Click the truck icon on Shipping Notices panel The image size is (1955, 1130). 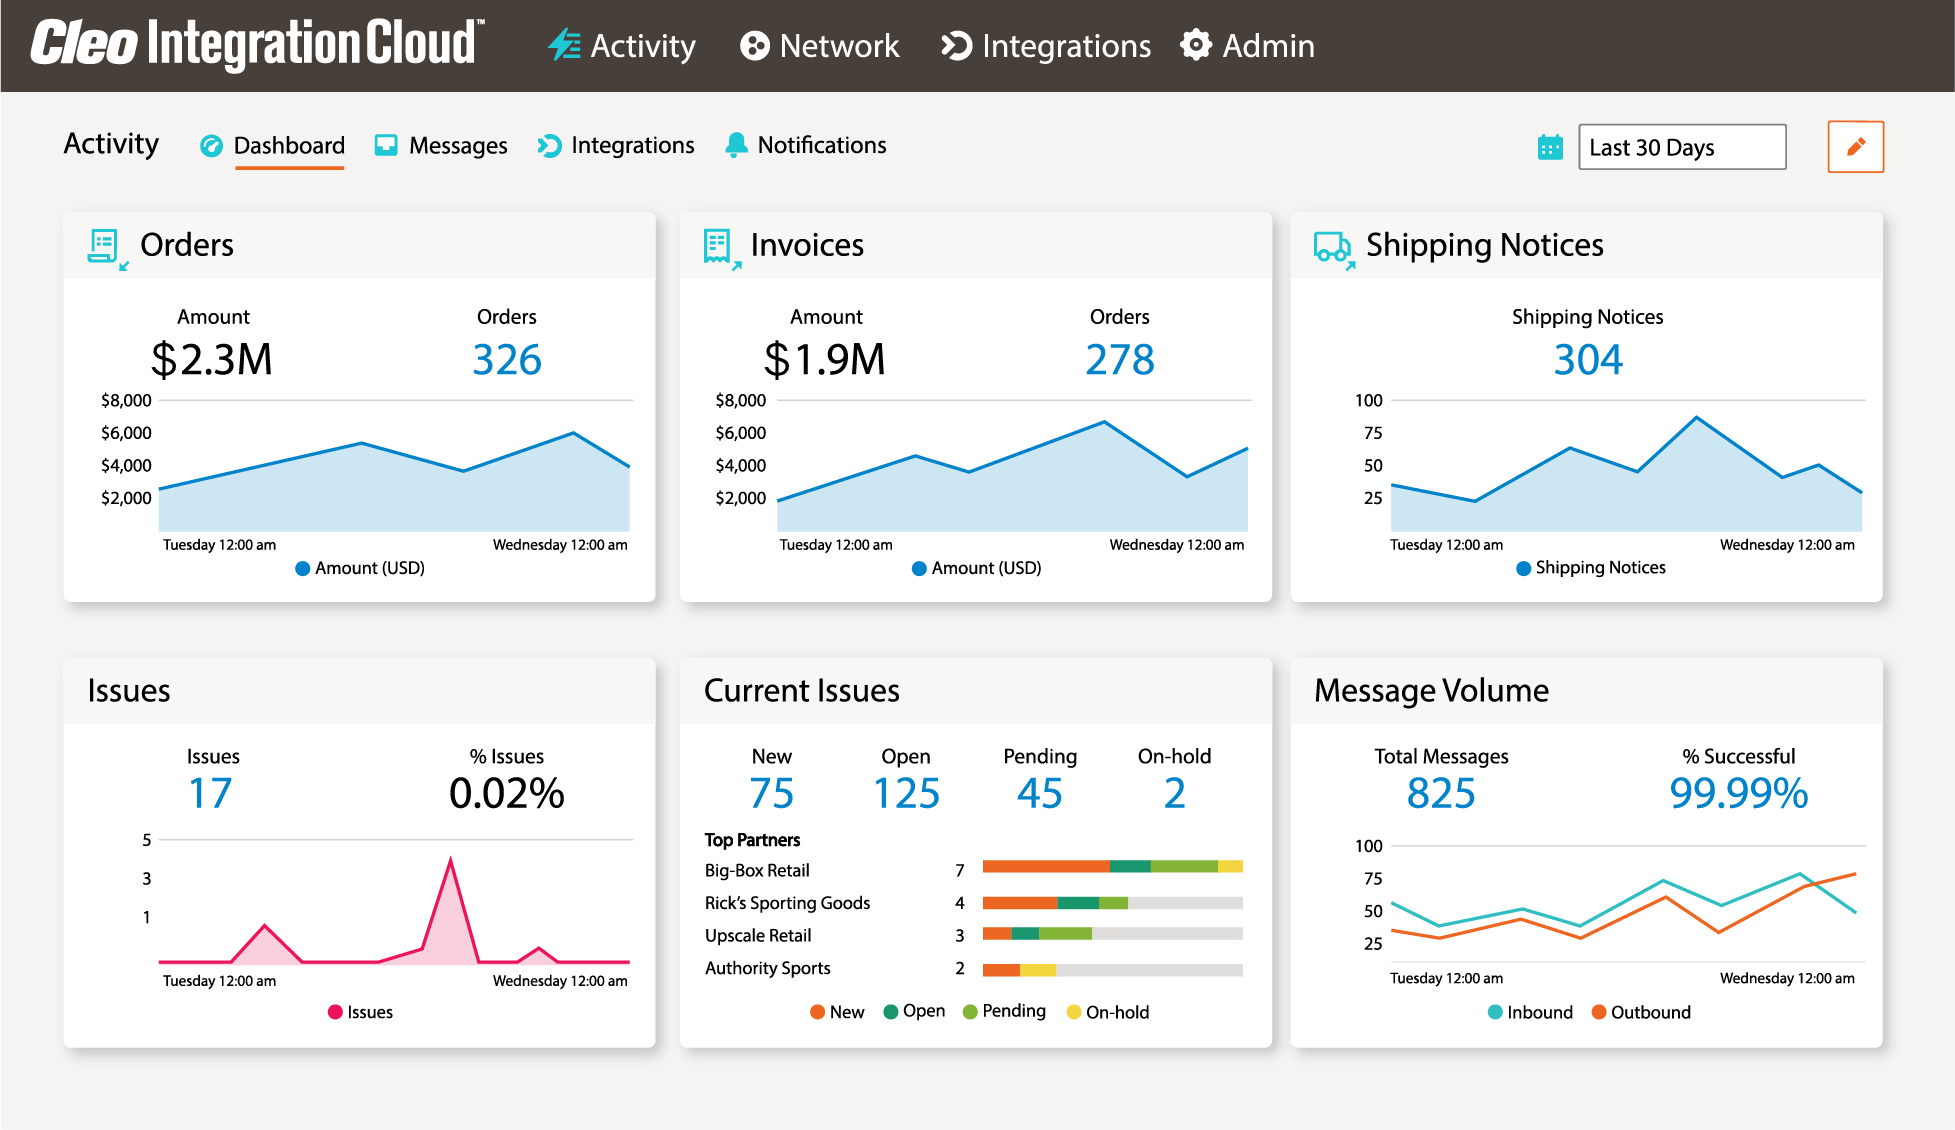point(1333,247)
